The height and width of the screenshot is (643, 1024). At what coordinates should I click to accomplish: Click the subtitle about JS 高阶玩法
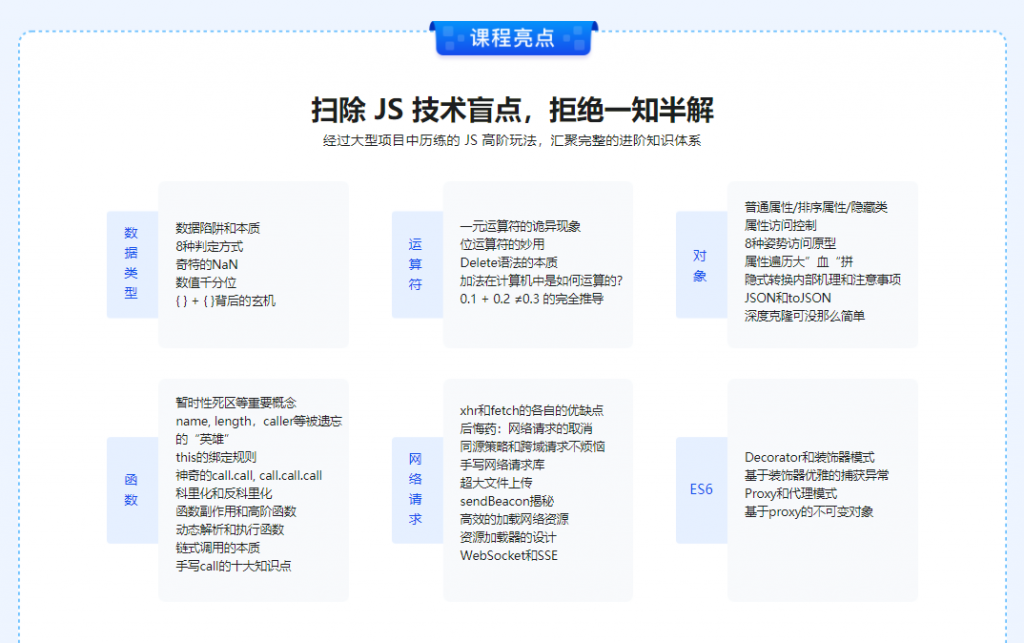512,141
